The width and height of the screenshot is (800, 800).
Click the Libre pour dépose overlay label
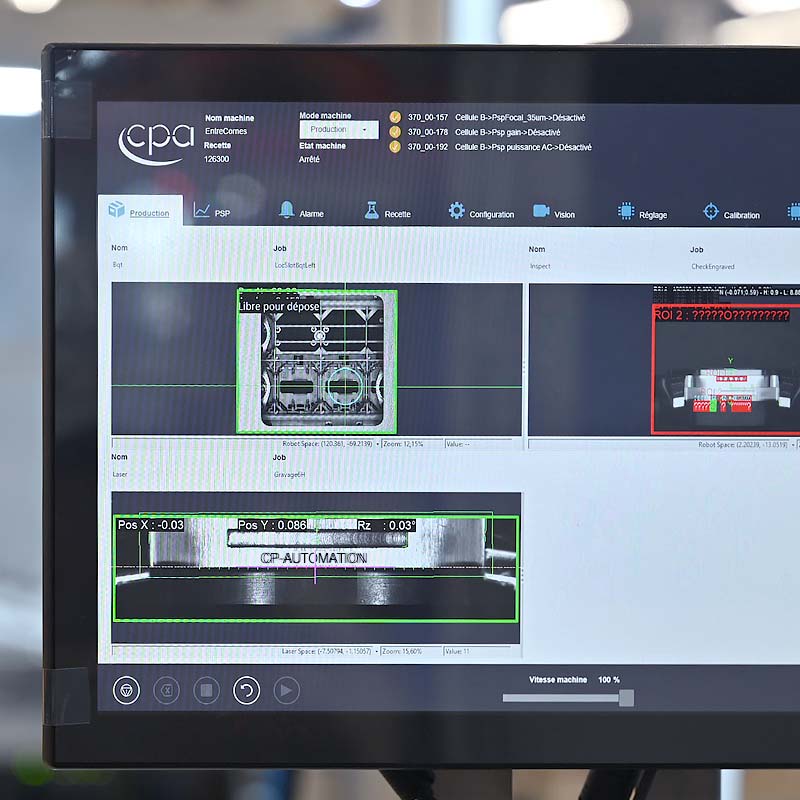click(x=279, y=306)
